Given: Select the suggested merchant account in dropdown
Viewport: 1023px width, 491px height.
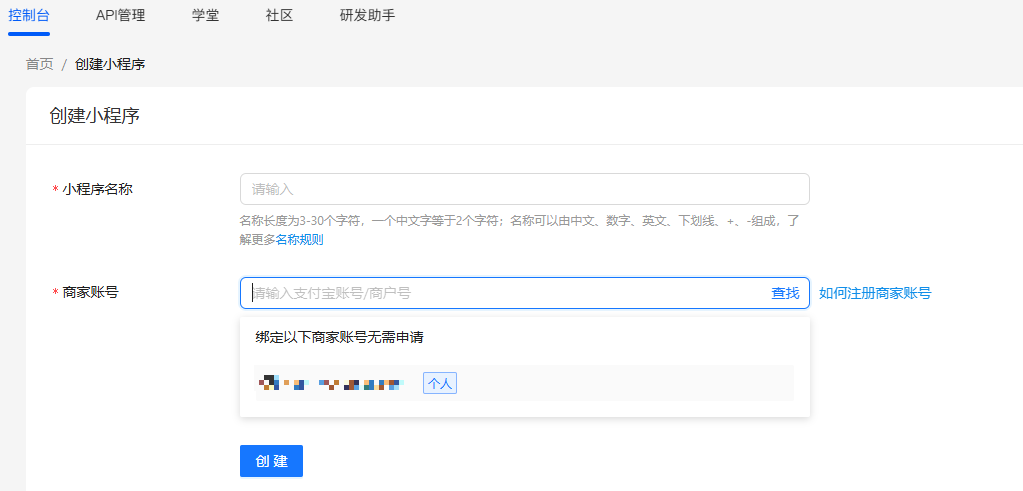Looking at the screenshot, I should pos(330,383).
